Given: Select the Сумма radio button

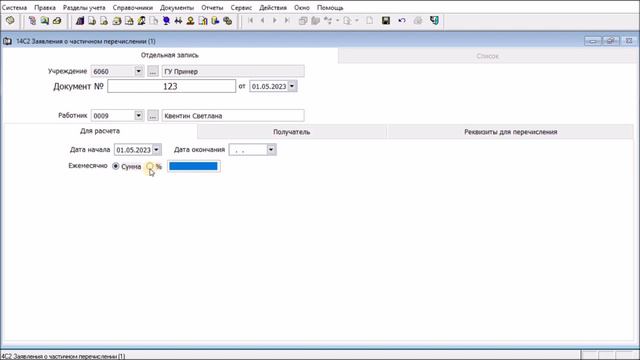Looking at the screenshot, I should [x=116, y=166].
